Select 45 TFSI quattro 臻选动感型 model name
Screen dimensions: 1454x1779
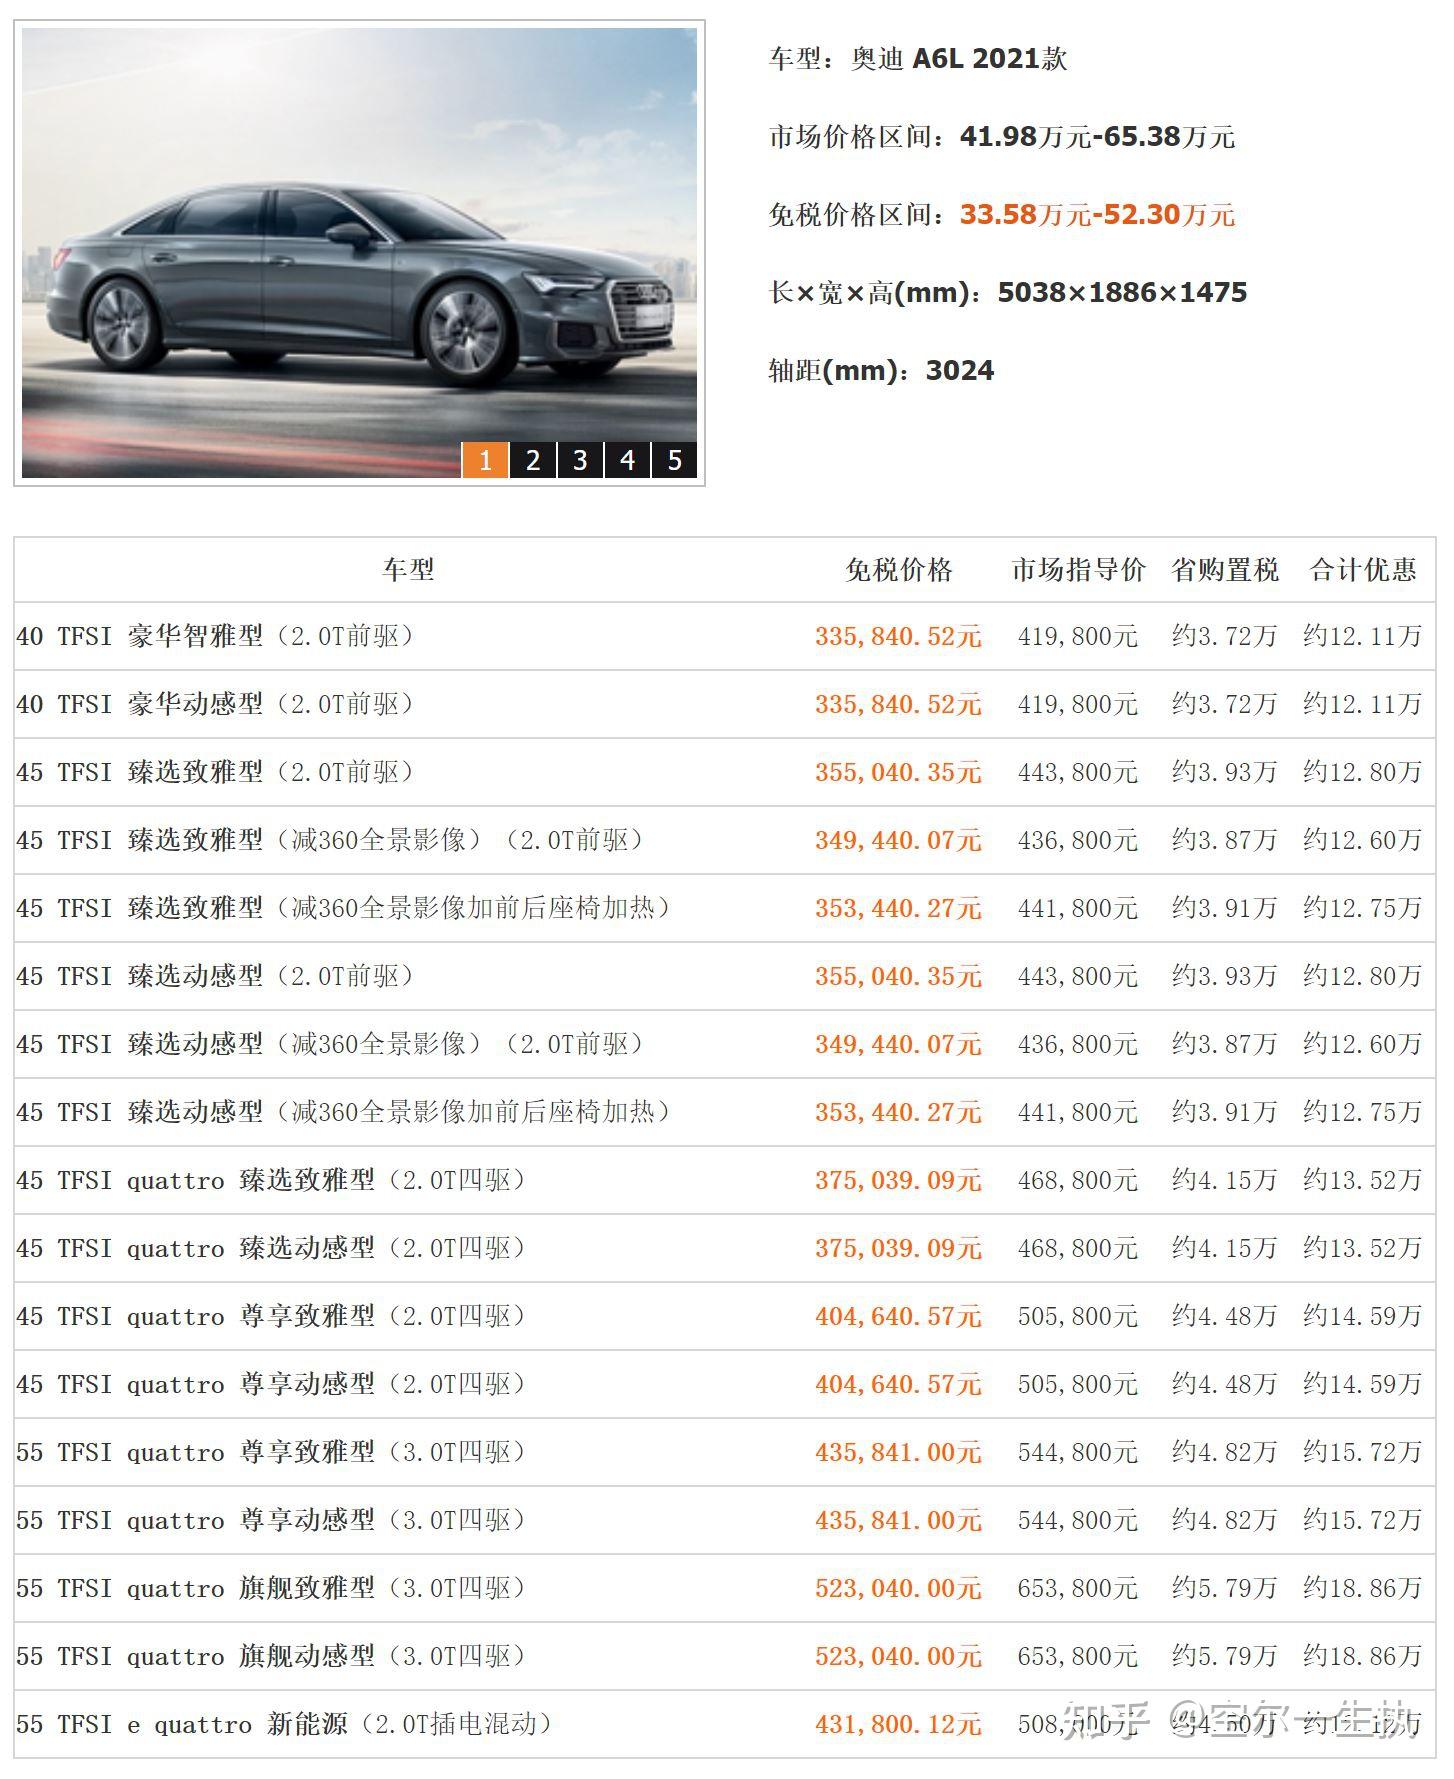point(271,1248)
